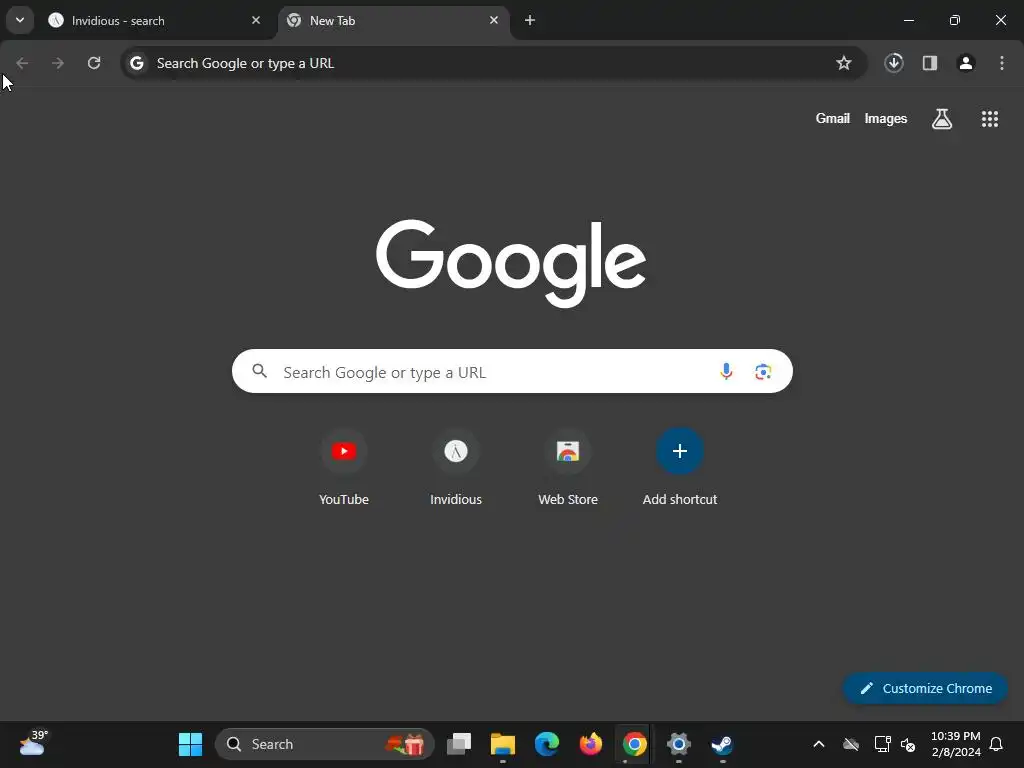Screen dimensions: 1024x768
Task: Switch to the Invidious - search tab
Action: pos(155,20)
